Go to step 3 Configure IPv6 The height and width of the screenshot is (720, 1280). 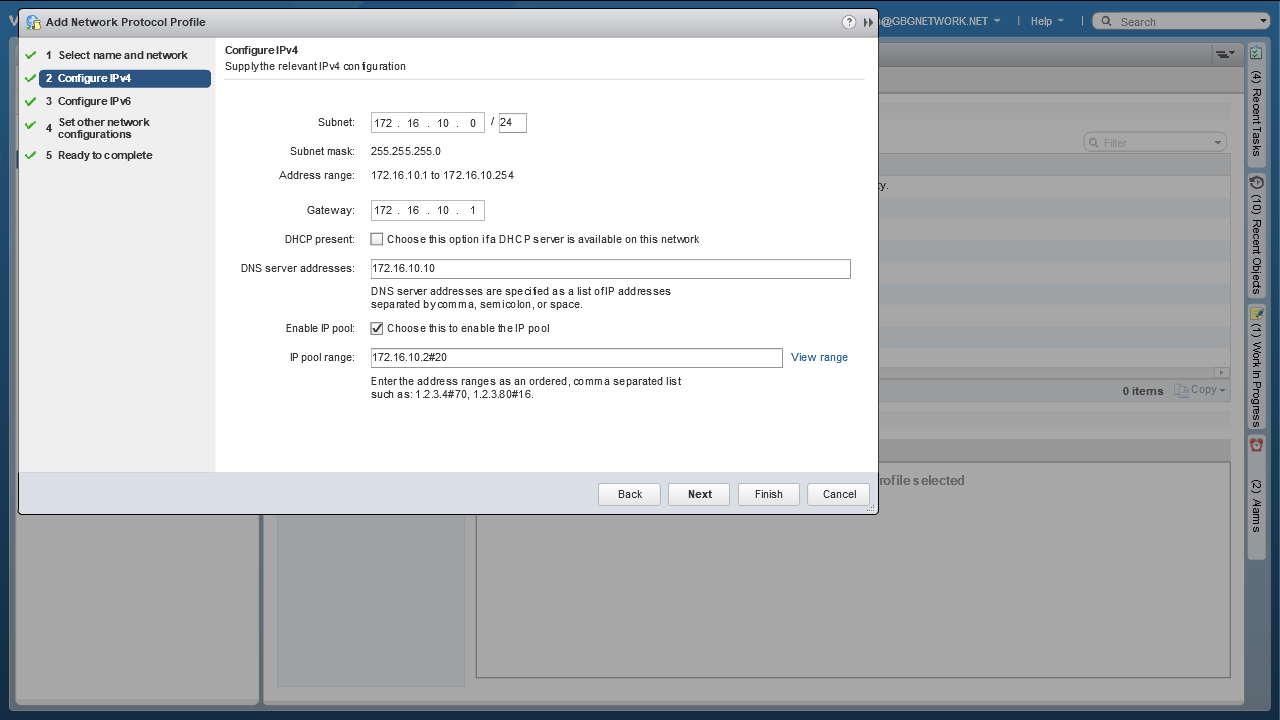(94, 101)
